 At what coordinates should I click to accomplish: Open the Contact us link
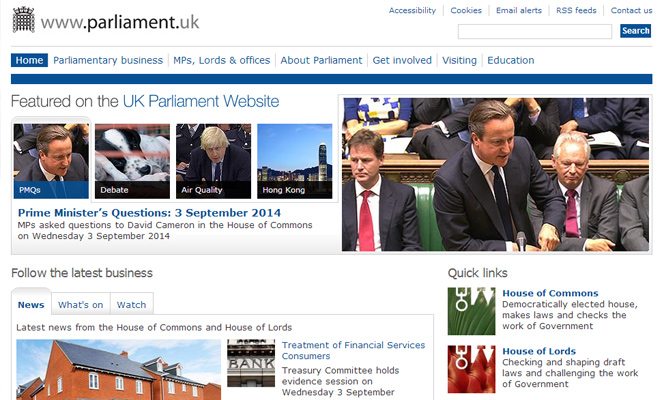(631, 11)
